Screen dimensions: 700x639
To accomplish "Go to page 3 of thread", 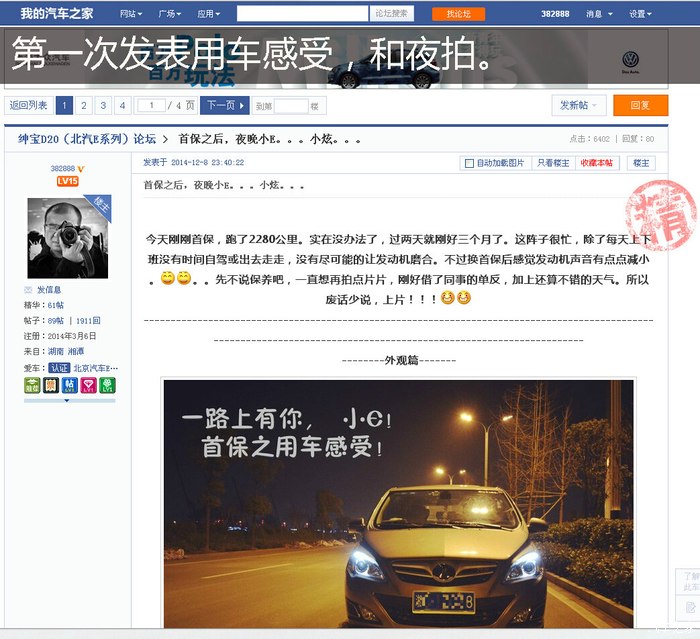I will 102,105.
